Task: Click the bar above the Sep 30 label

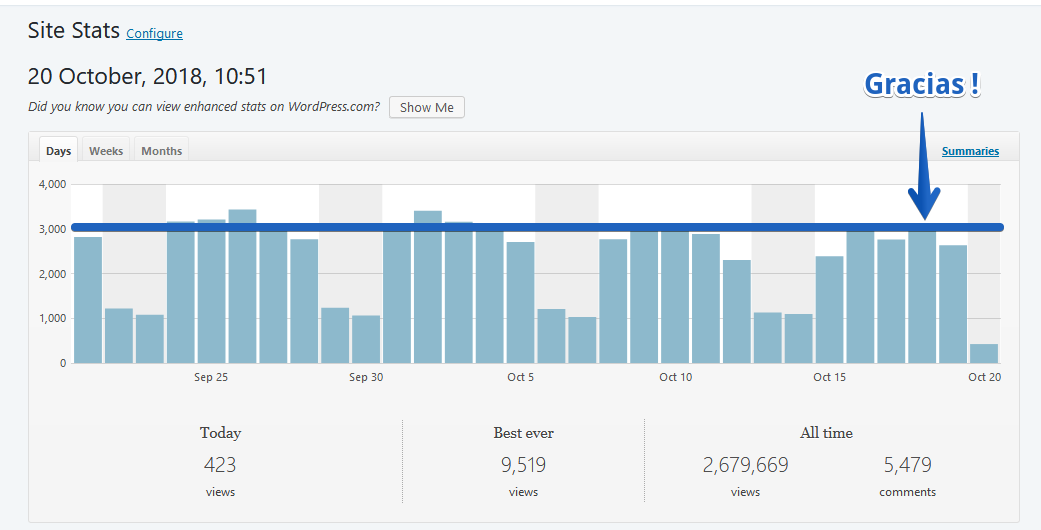Action: coord(366,339)
